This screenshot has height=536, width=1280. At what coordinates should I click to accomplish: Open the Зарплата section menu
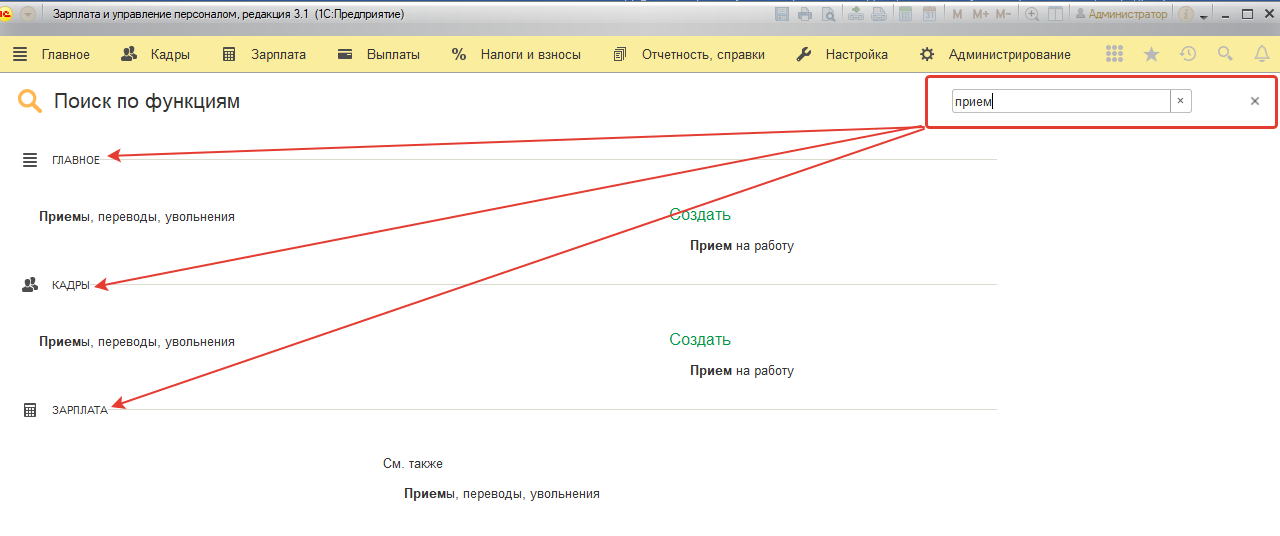(264, 55)
